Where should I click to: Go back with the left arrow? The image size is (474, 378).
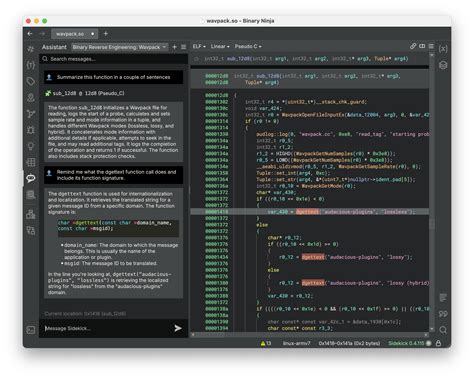click(x=30, y=34)
